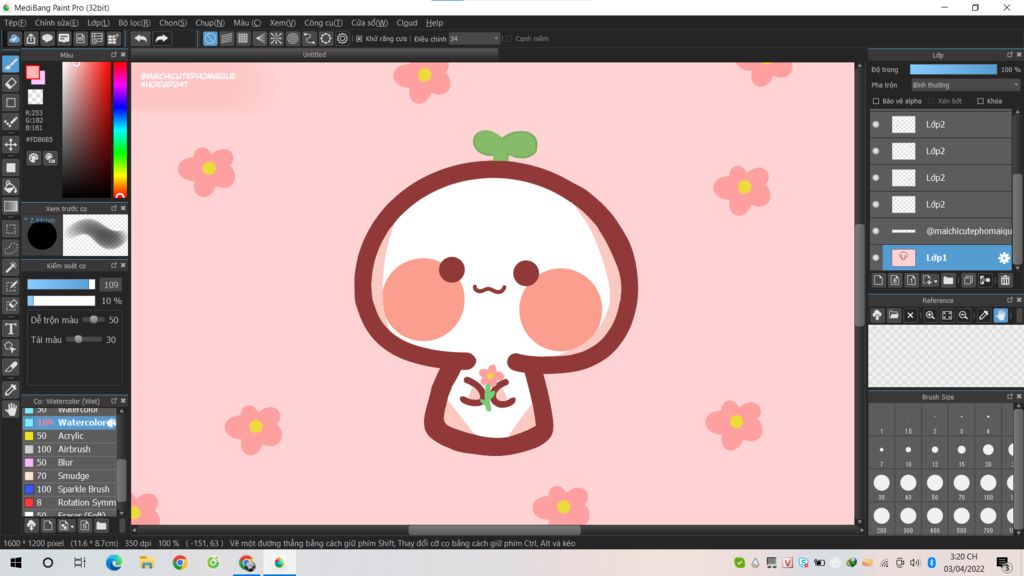Viewport: 1024px width, 576px height.
Task: Select the Text tool
Action: pos(10,328)
